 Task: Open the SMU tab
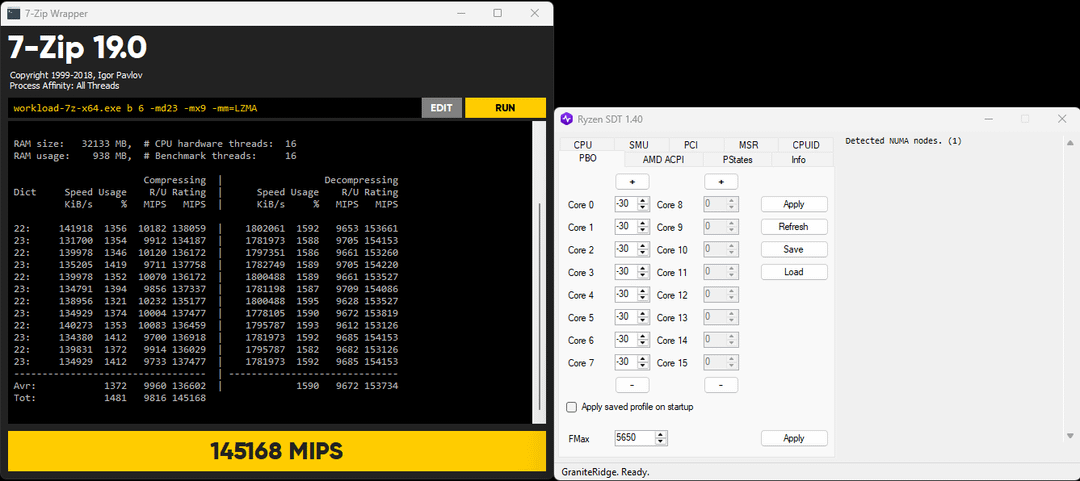(x=638, y=145)
